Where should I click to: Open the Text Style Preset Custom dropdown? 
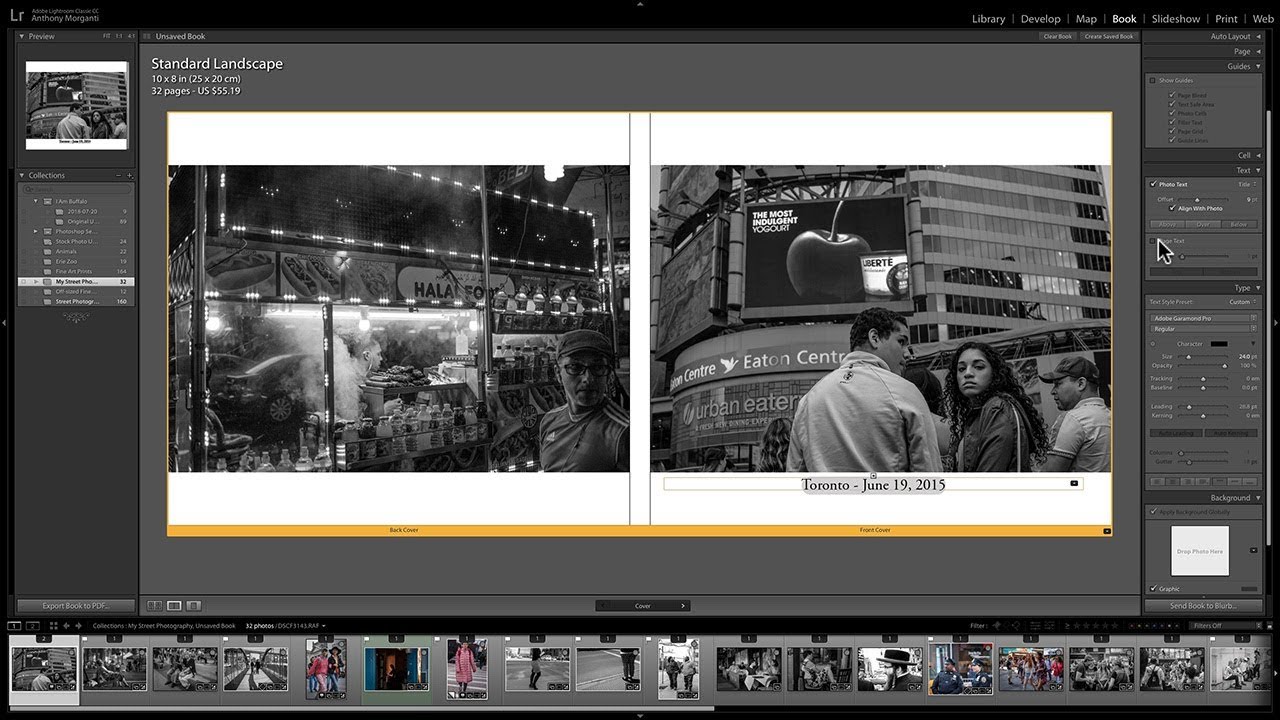pyautogui.click(x=1243, y=302)
